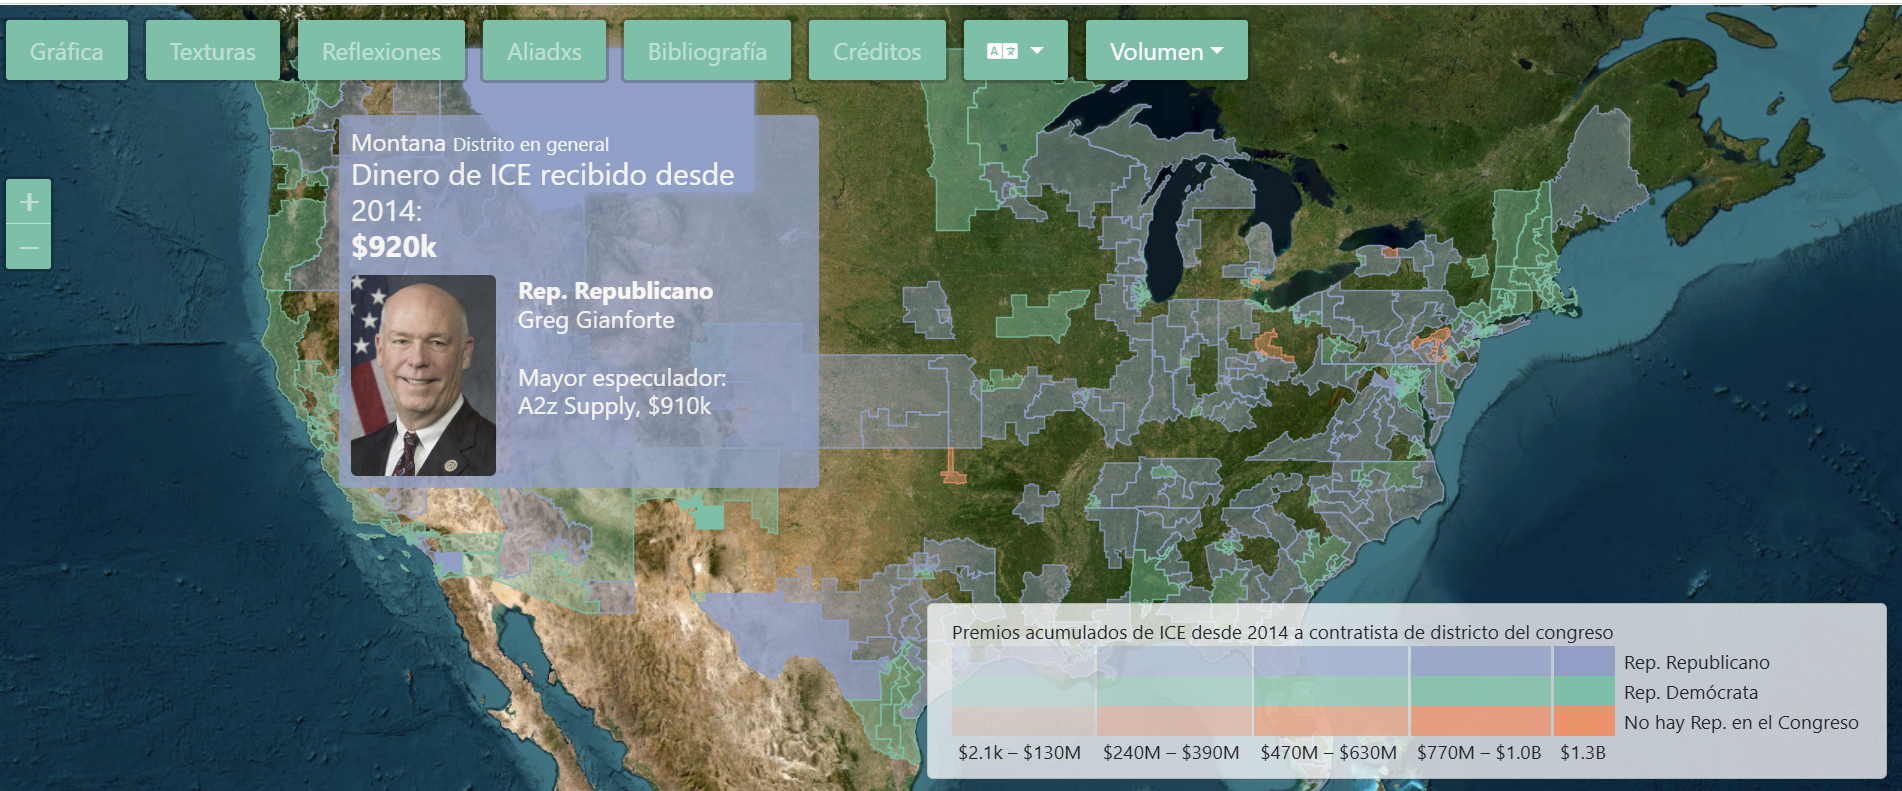View the Créditos page
Image resolution: width=1902 pixels, height=791 pixels.
877,51
